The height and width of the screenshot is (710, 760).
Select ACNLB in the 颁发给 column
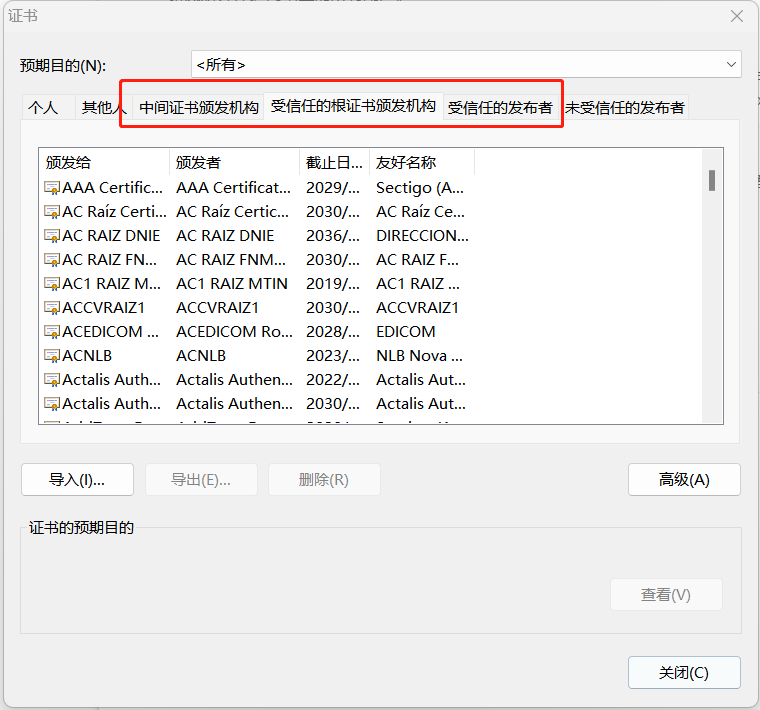(x=87, y=356)
